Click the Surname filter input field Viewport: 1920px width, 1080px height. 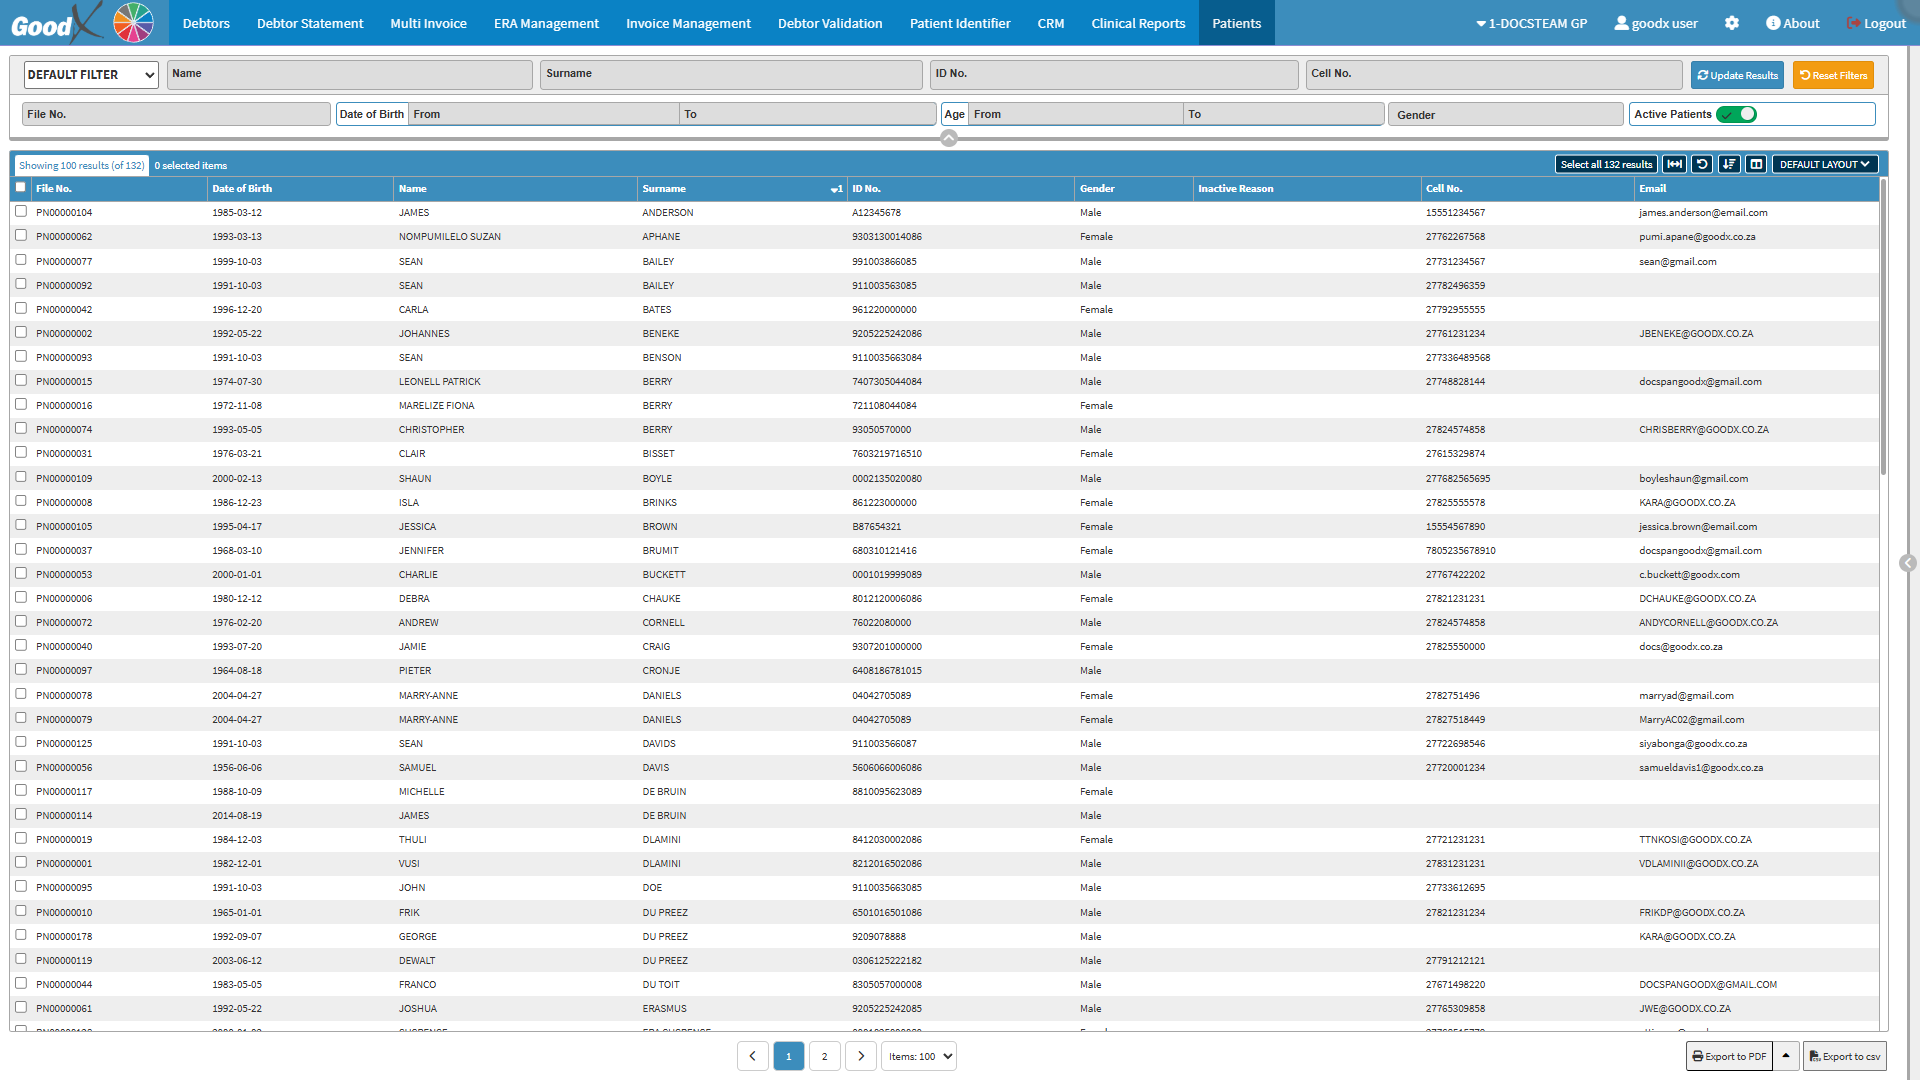point(731,75)
